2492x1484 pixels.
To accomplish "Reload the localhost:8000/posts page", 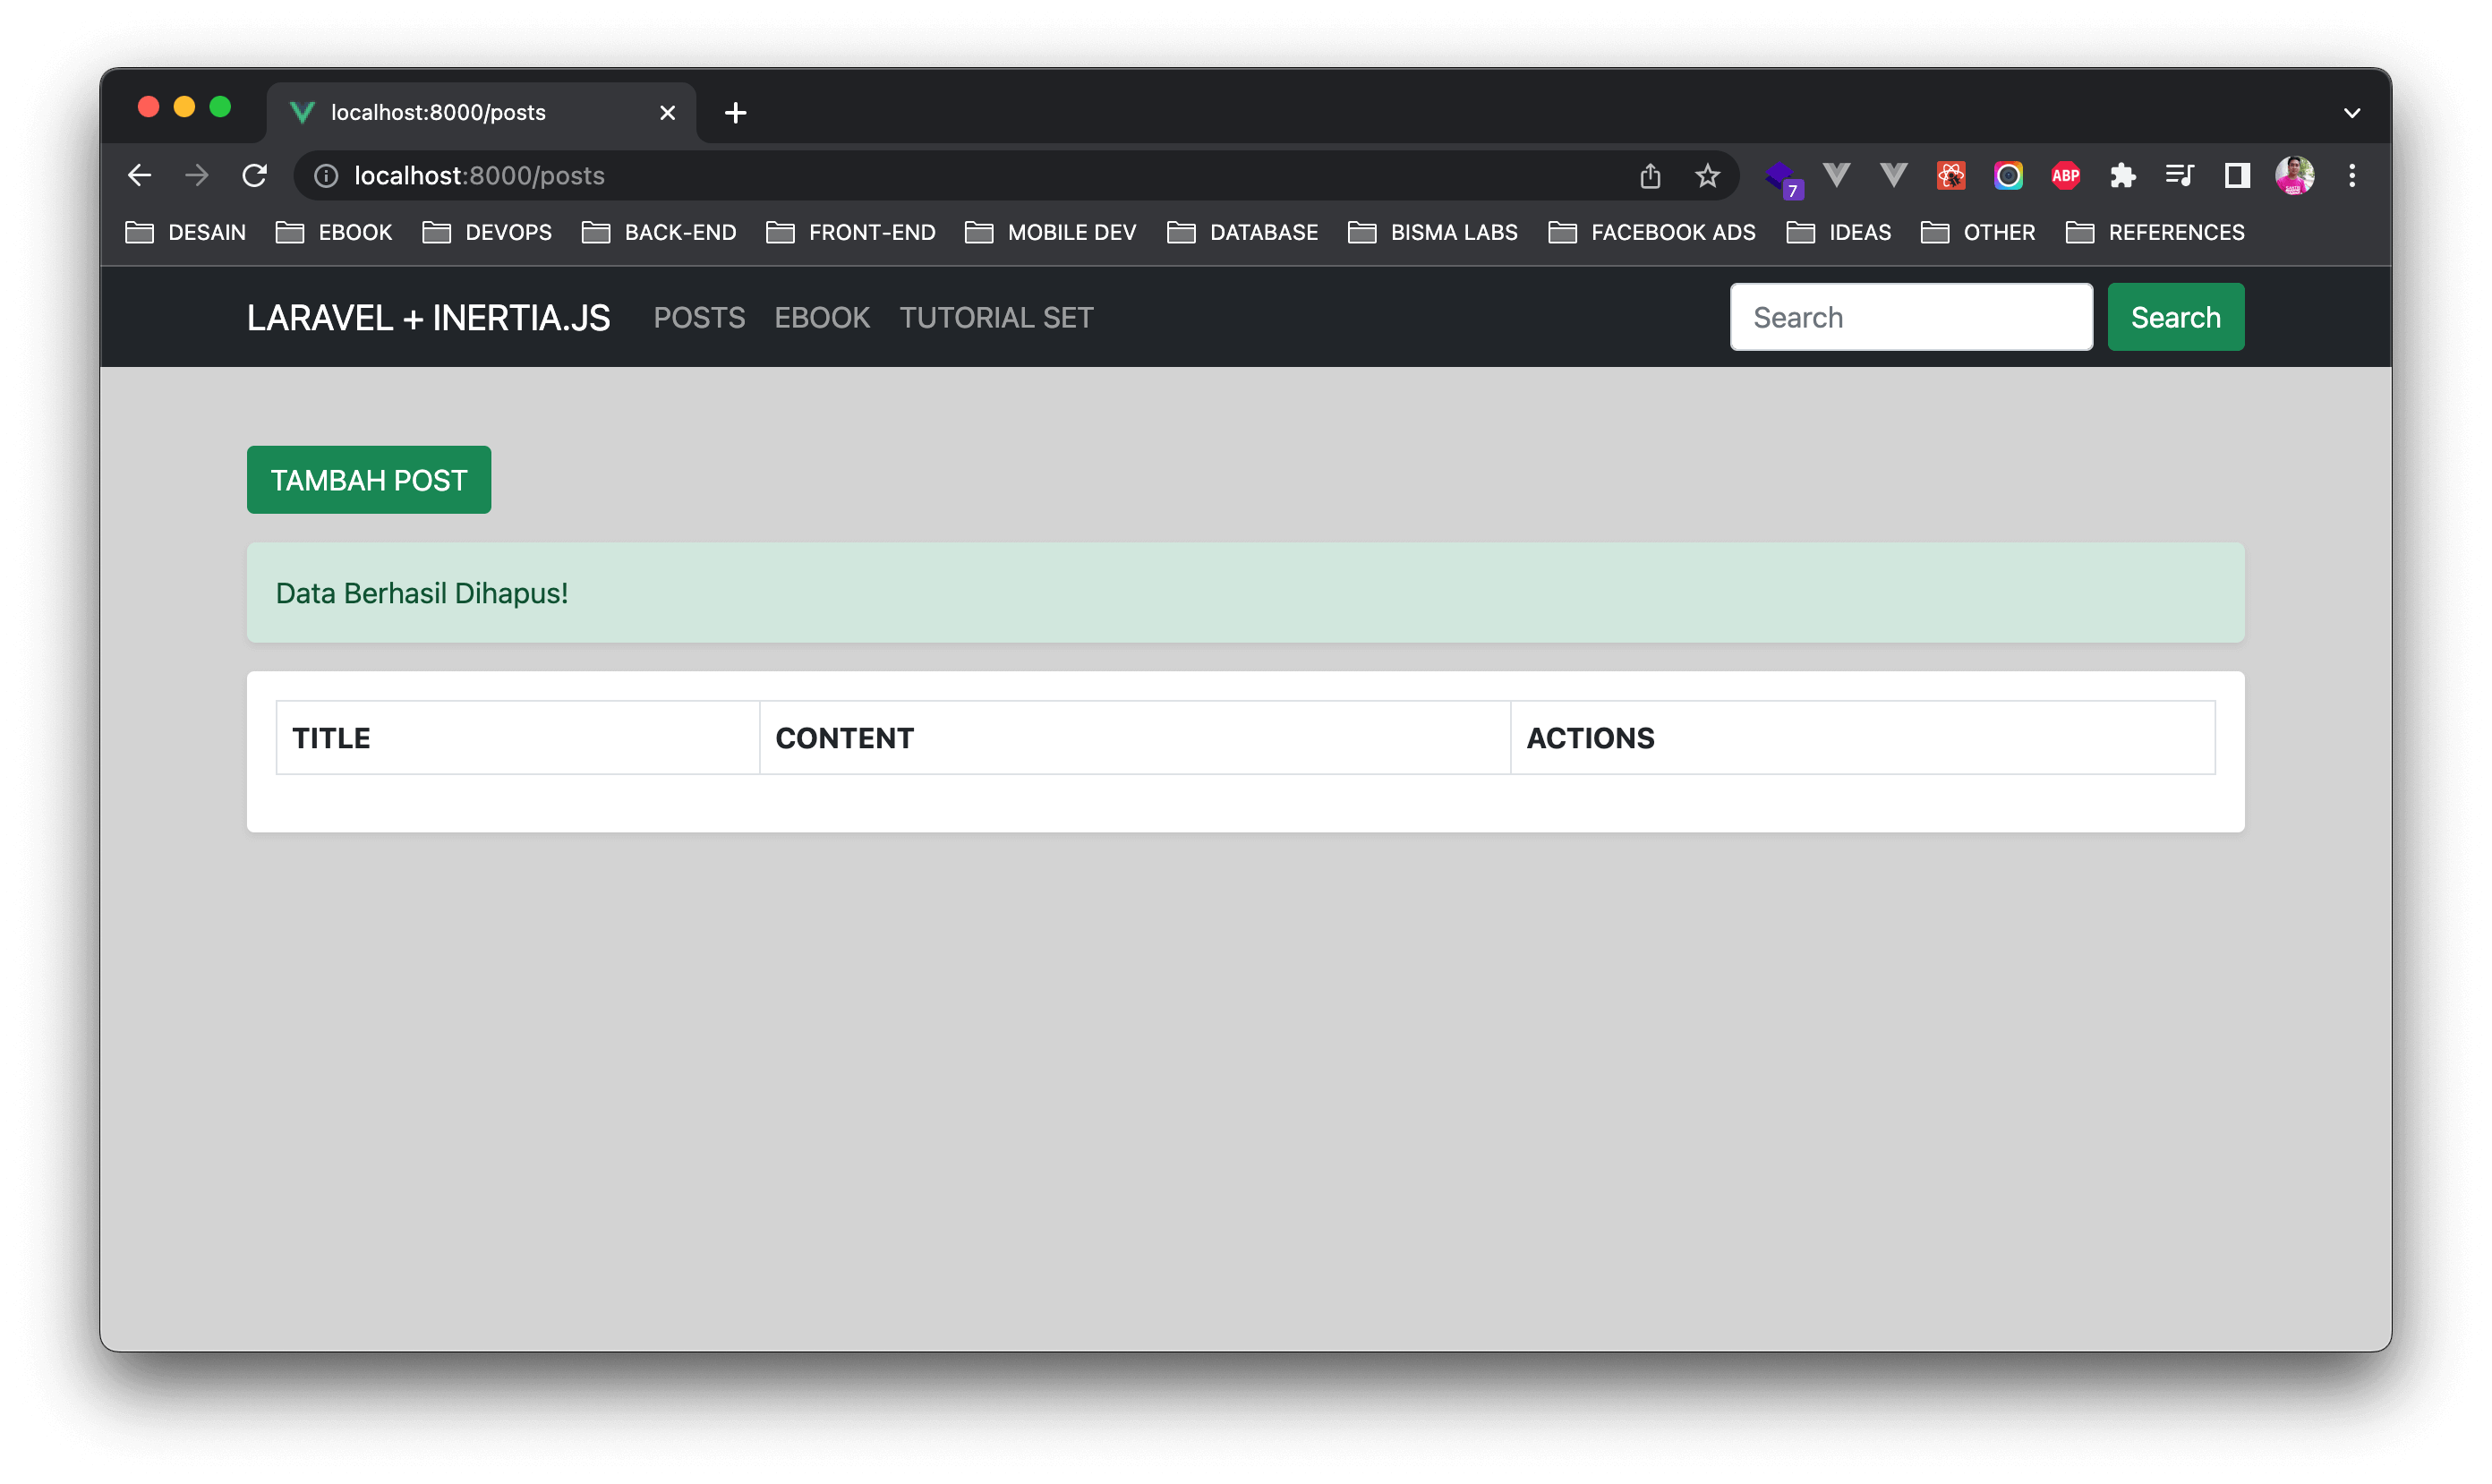I will (255, 175).
